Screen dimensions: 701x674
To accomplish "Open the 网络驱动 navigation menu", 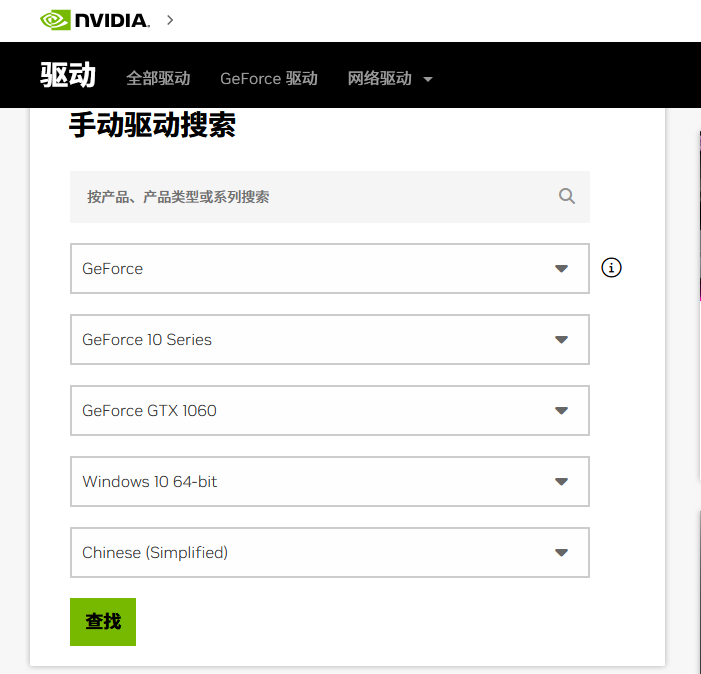I will 379,78.
